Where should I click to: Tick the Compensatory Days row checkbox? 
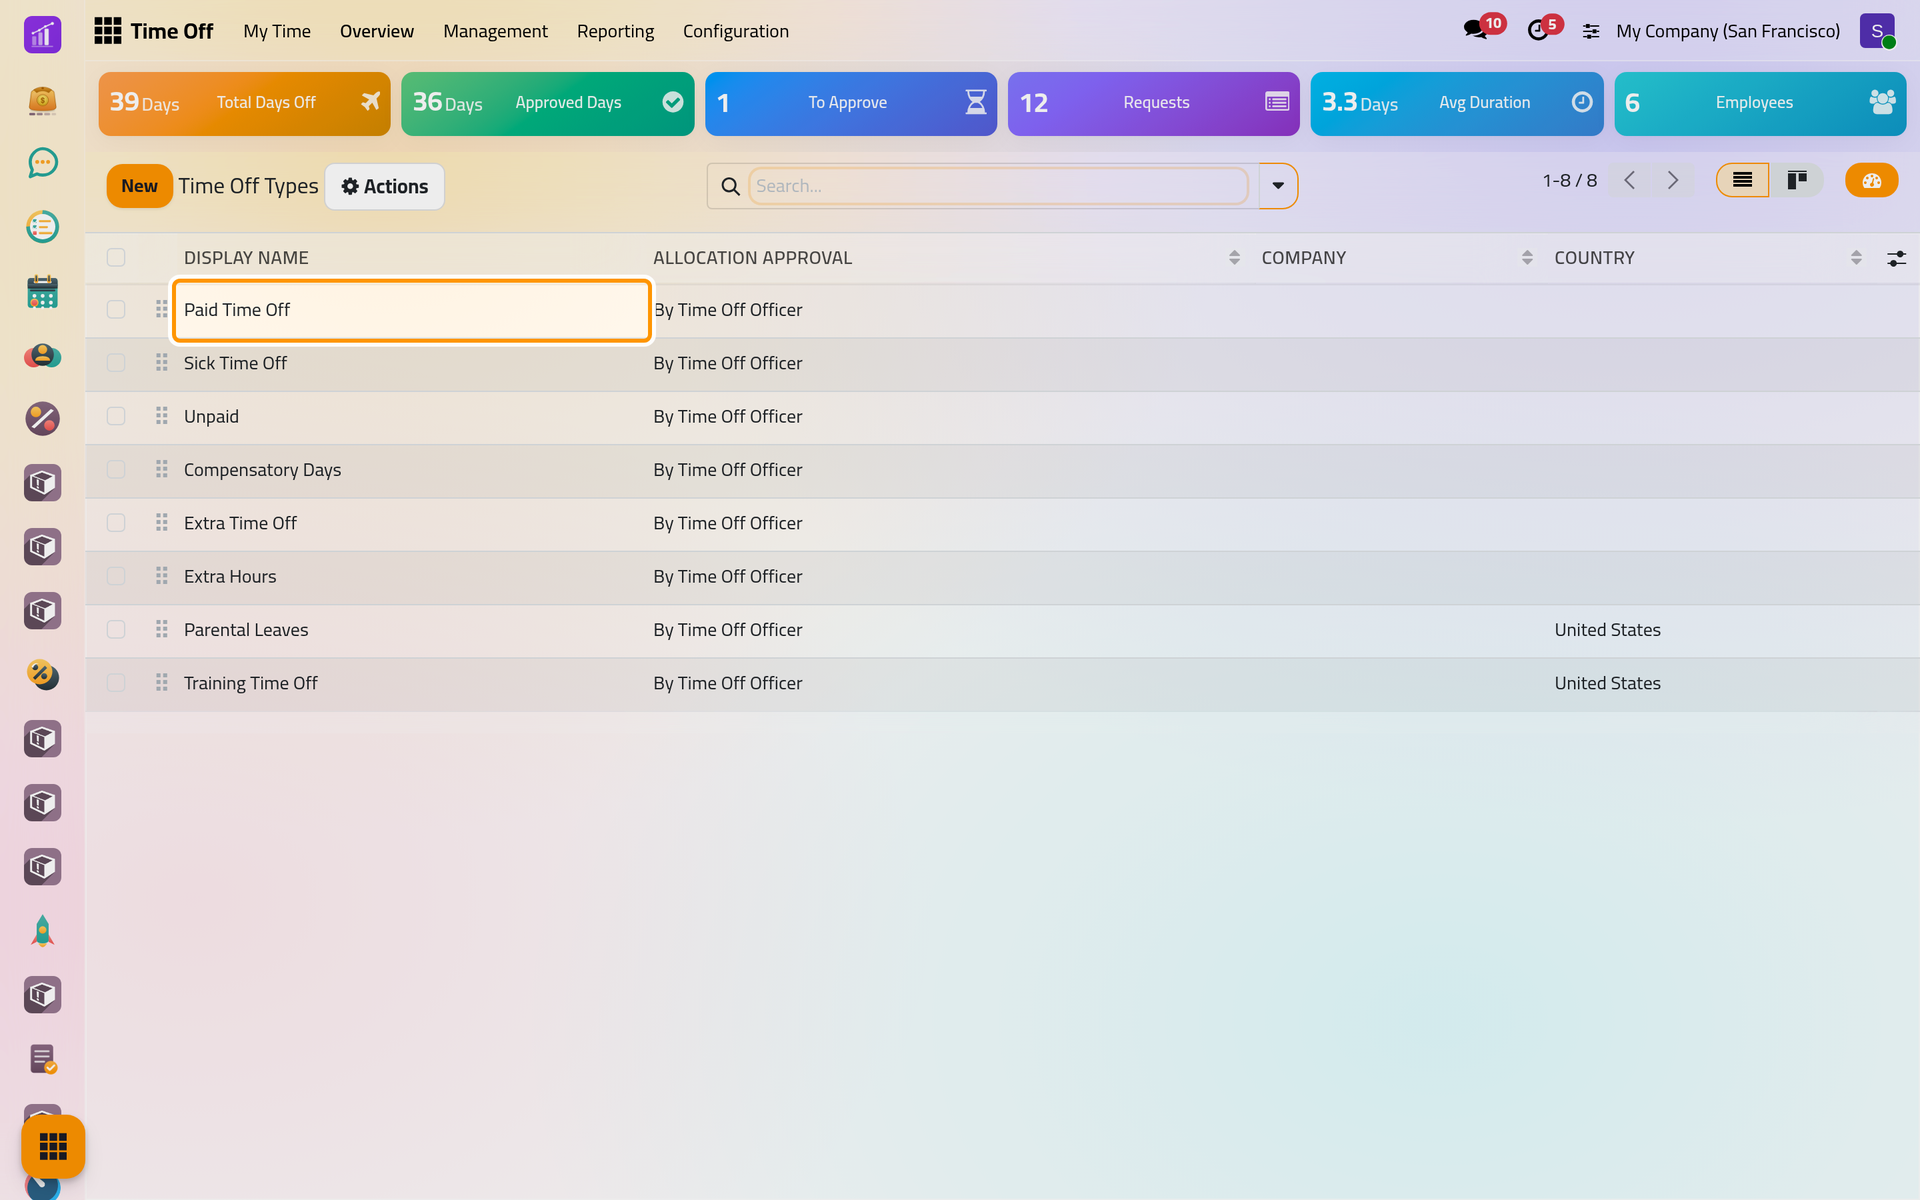116,469
